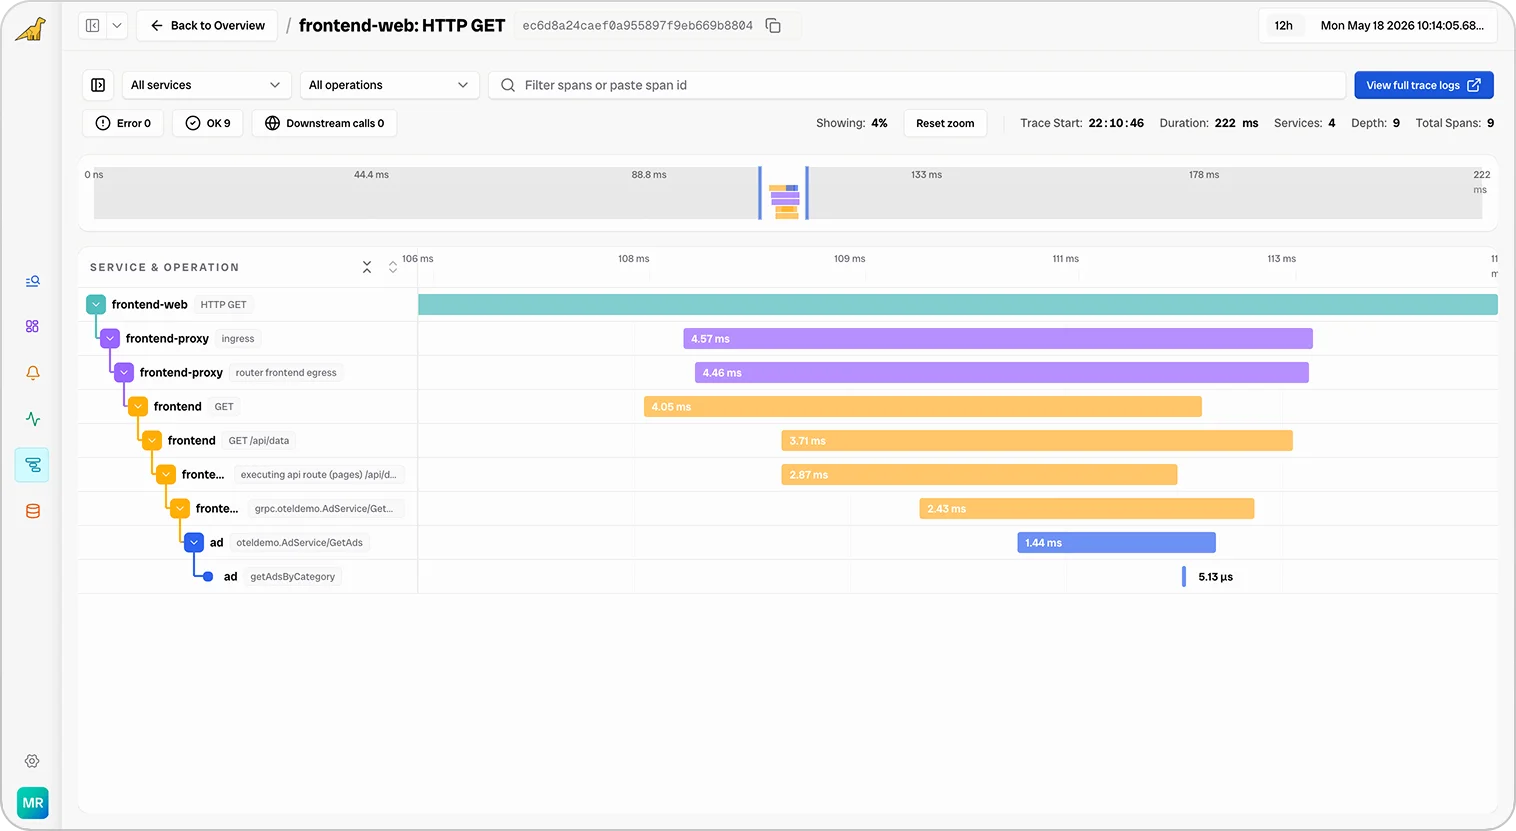Focus the Filter spans search field

pyautogui.click(x=917, y=85)
